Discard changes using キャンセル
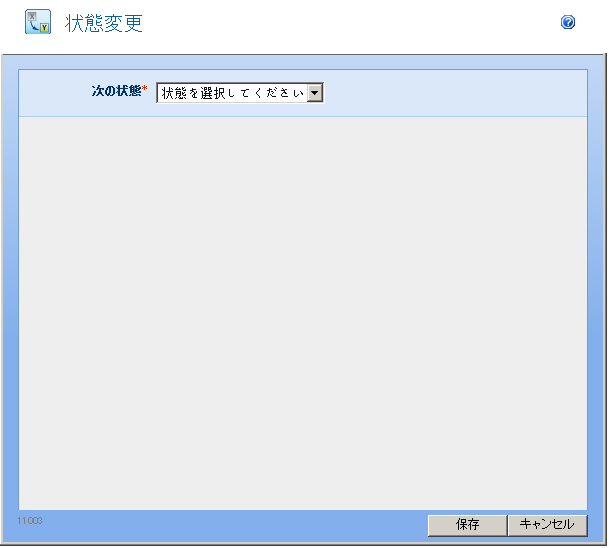 547,525
